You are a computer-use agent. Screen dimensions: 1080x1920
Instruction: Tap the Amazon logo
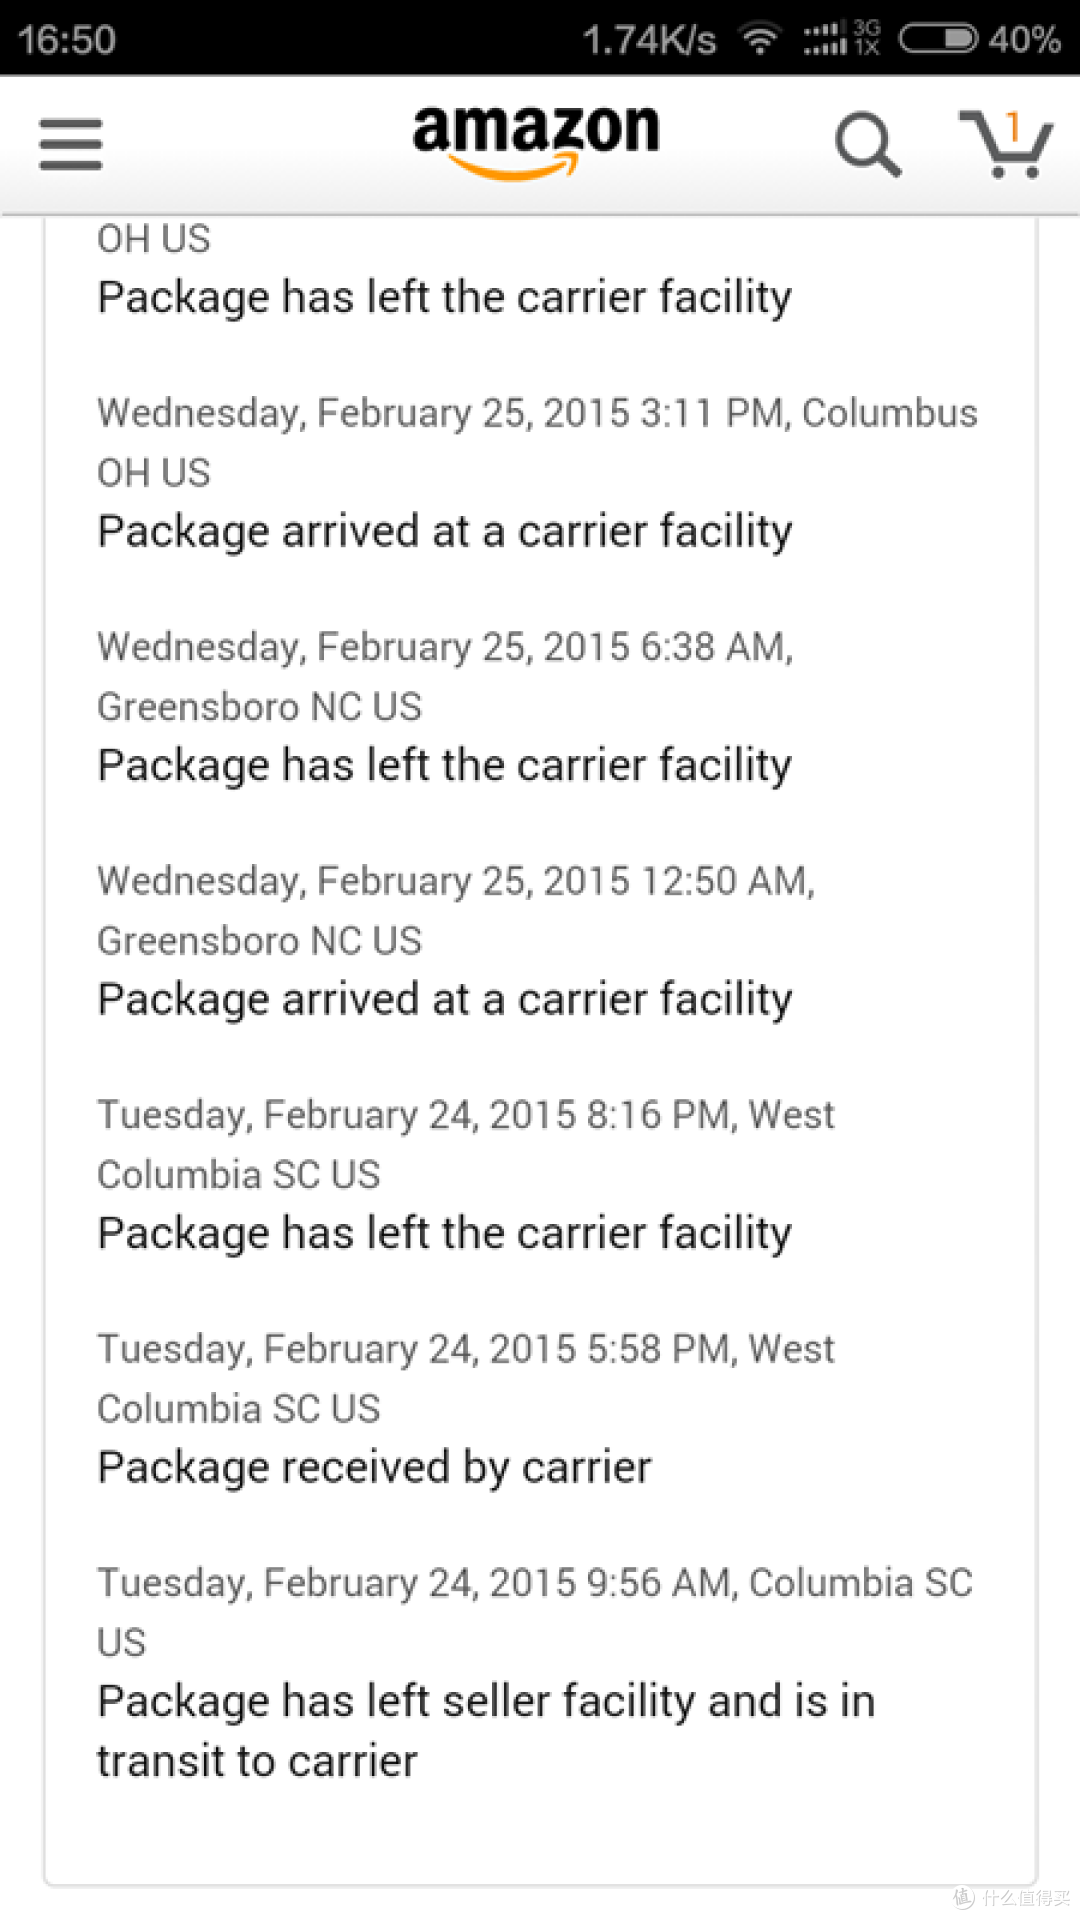(x=536, y=142)
